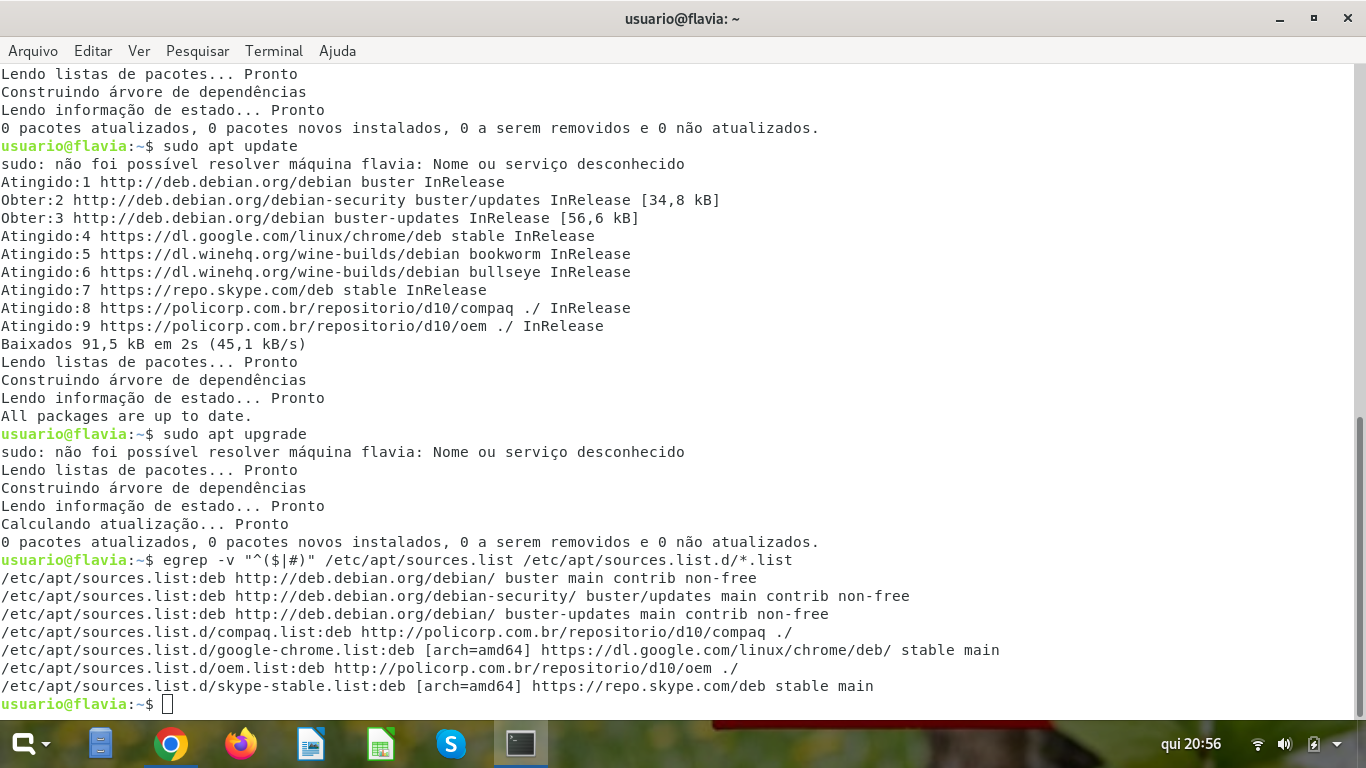Click the skype-stable.list sources output line

click(x=437, y=686)
